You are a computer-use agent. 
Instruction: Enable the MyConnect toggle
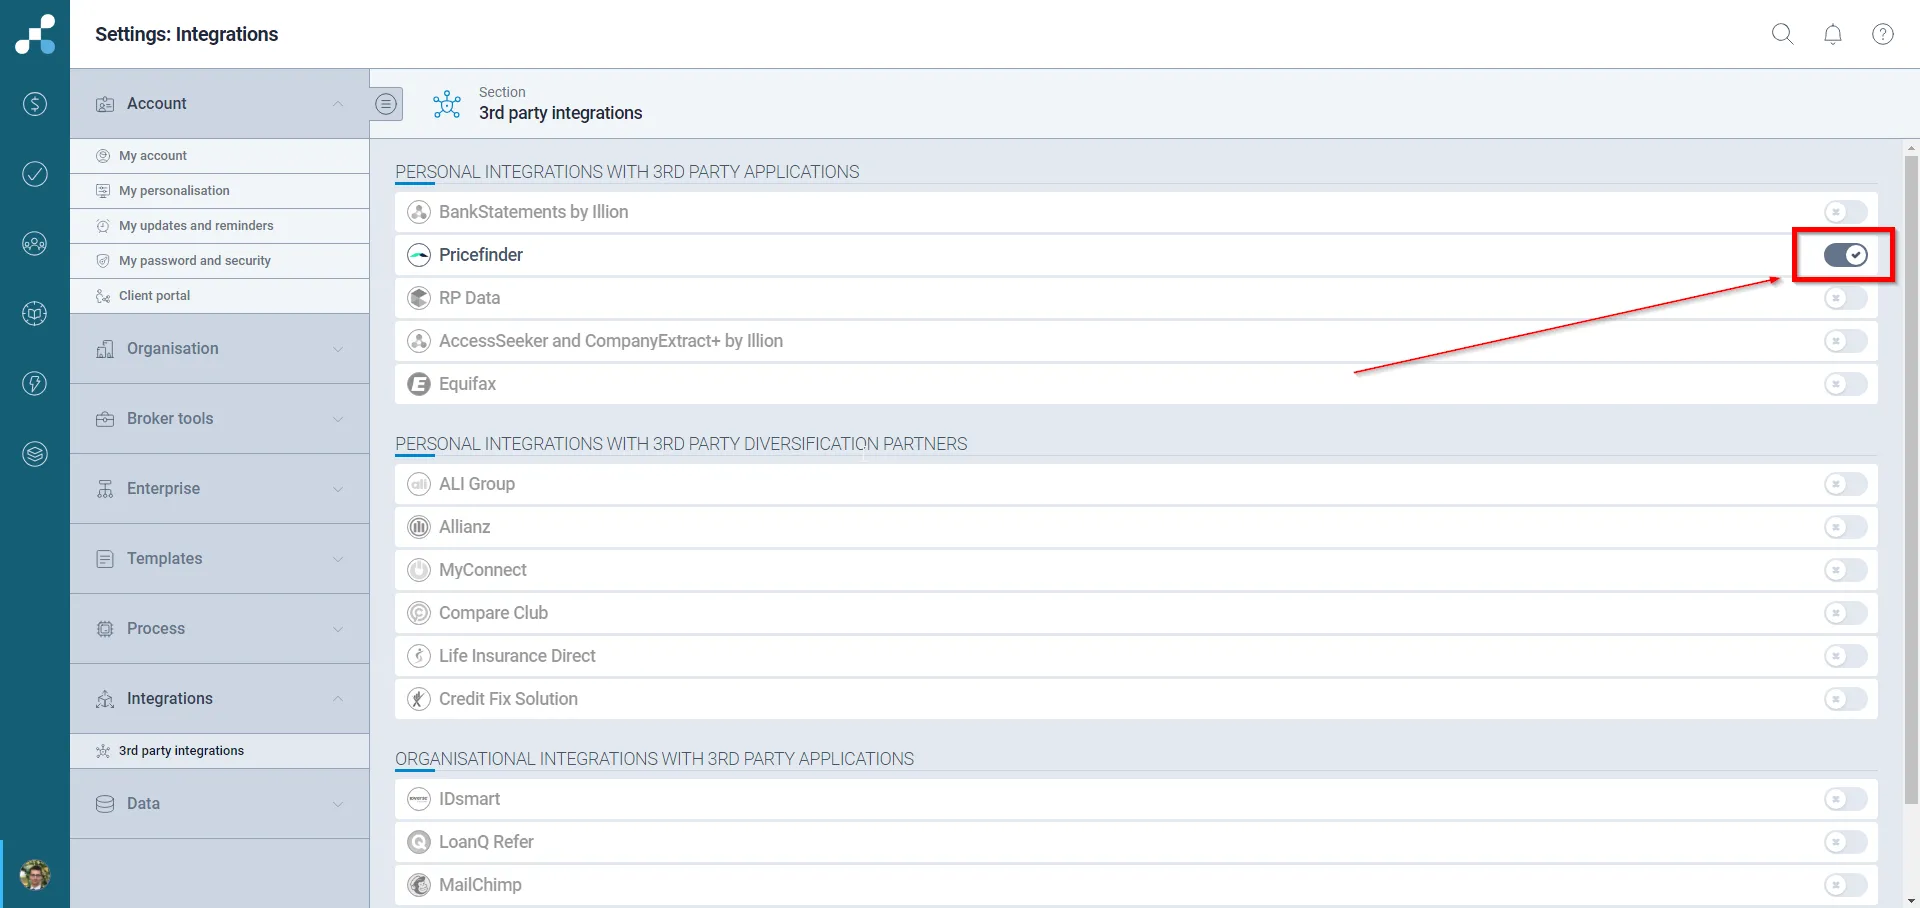1845,570
